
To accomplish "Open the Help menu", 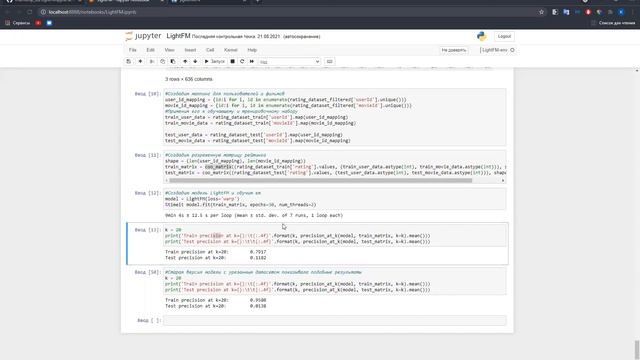I will (x=252, y=50).
